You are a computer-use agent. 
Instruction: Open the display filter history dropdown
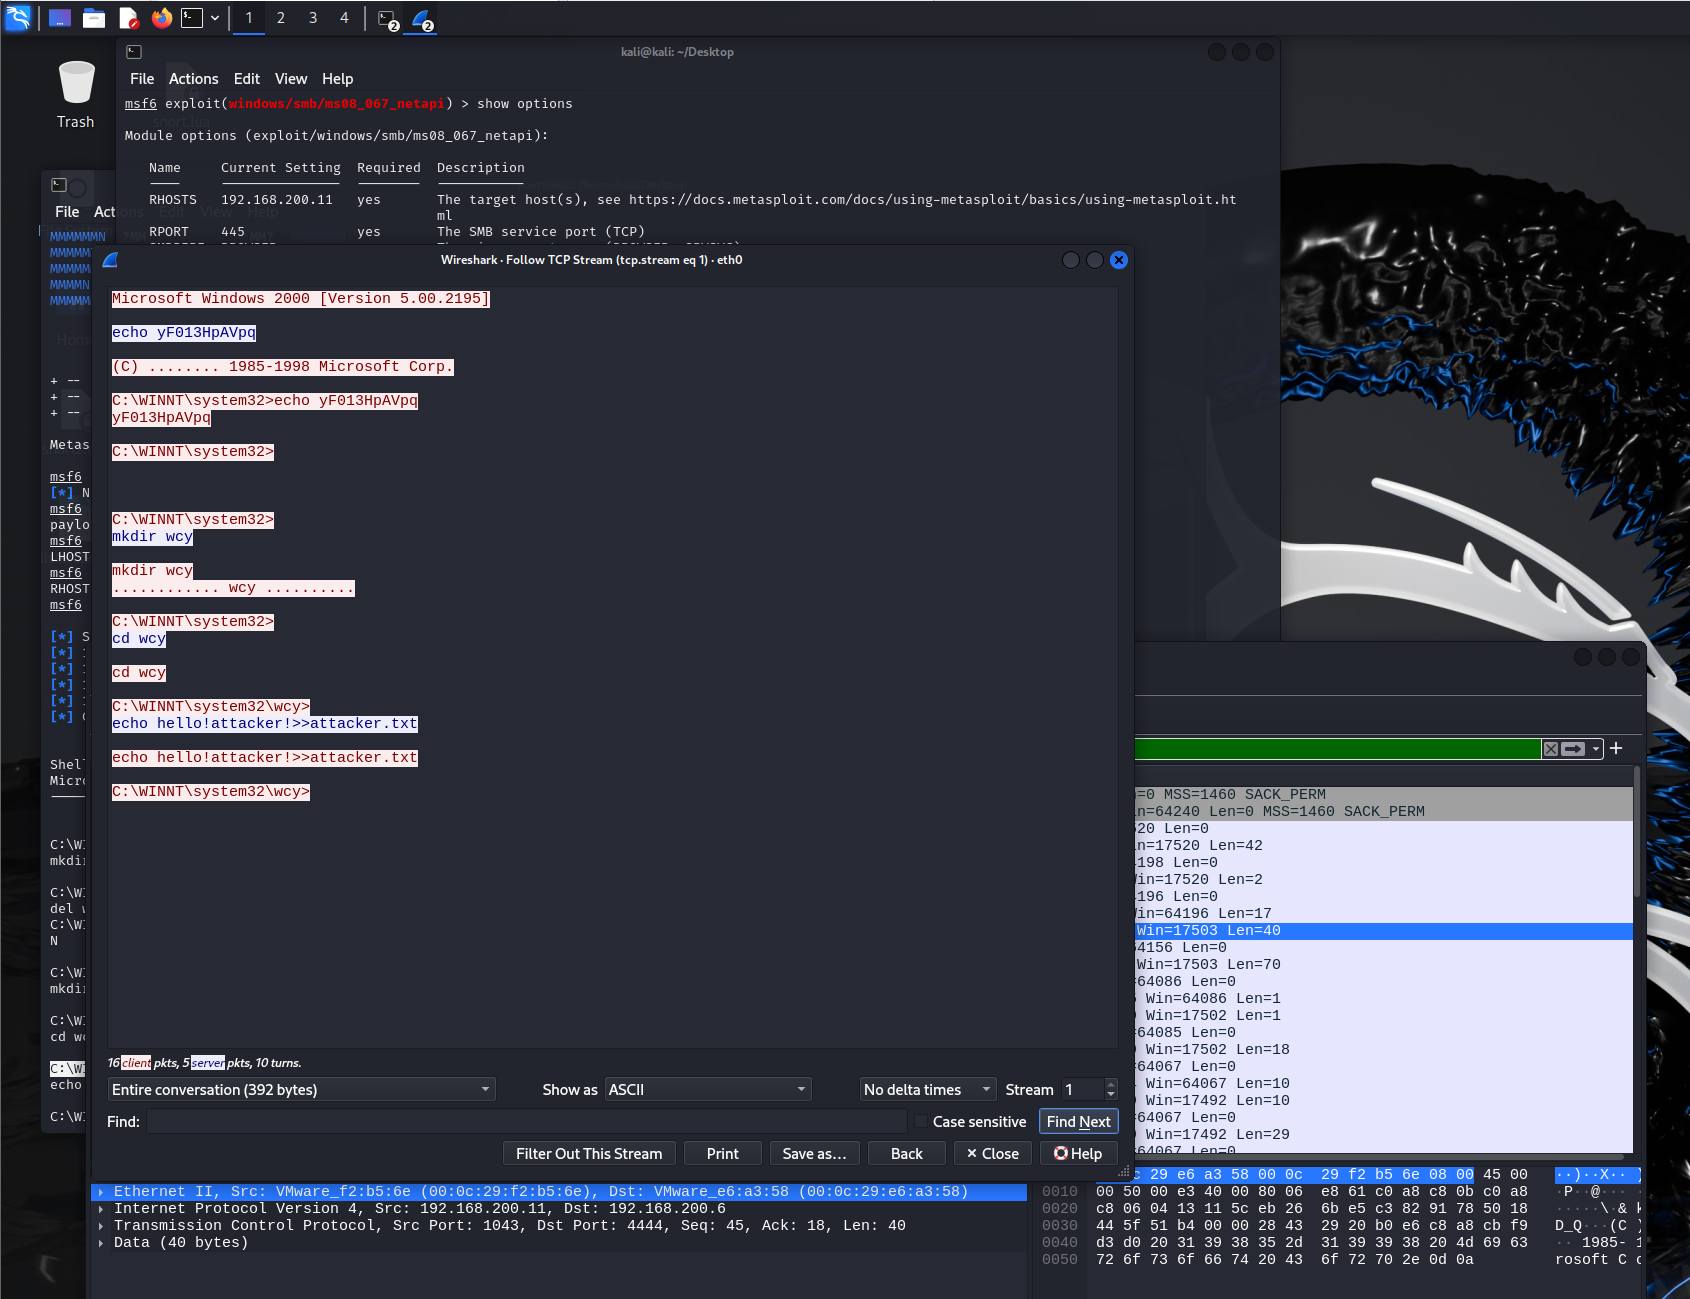pos(1596,749)
